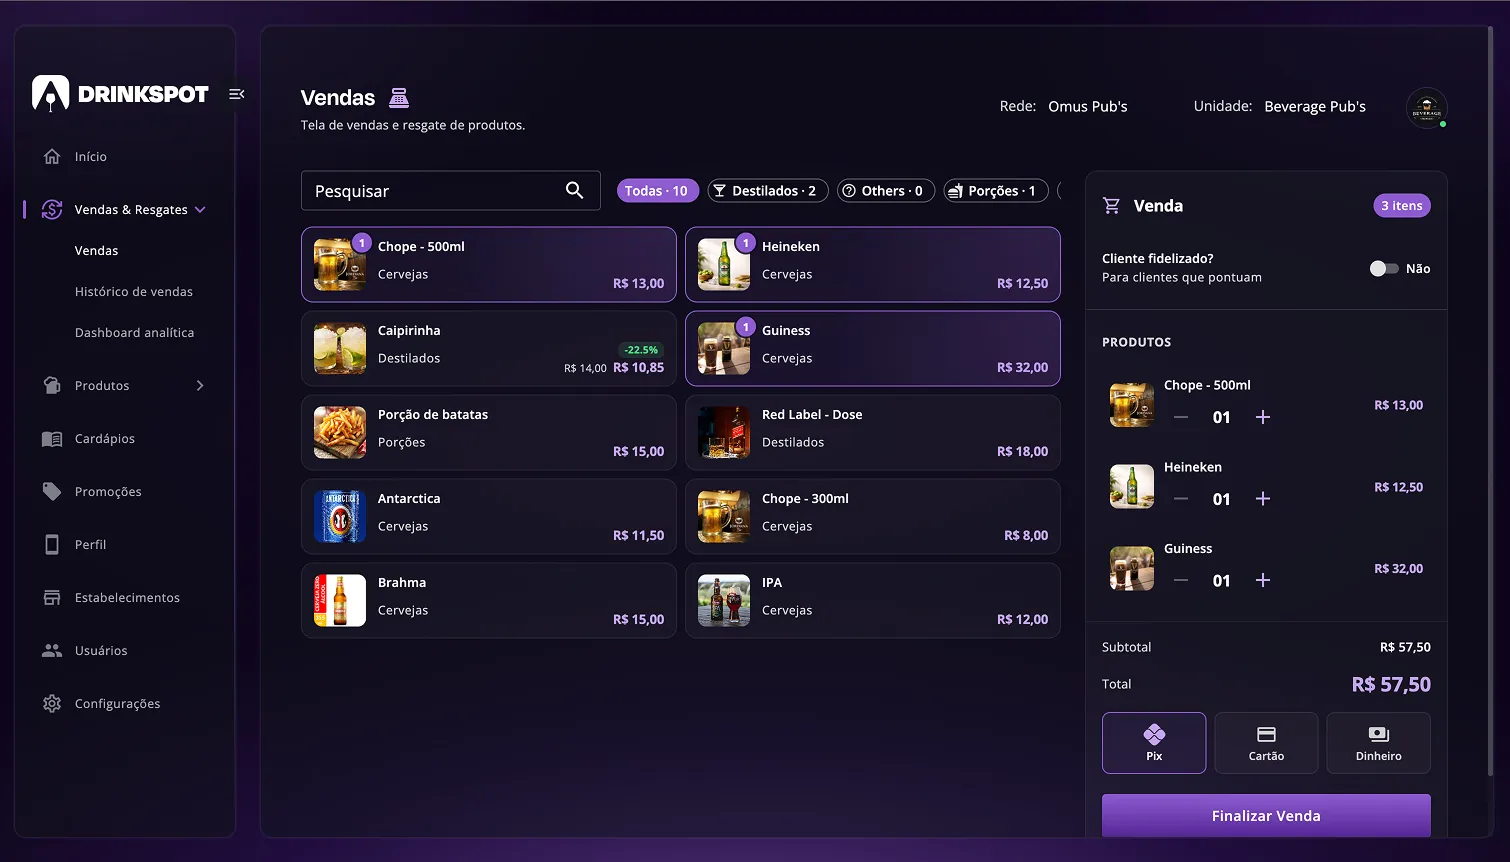Click the Estabelecimentos store icon
1510x862 pixels.
tap(52, 598)
